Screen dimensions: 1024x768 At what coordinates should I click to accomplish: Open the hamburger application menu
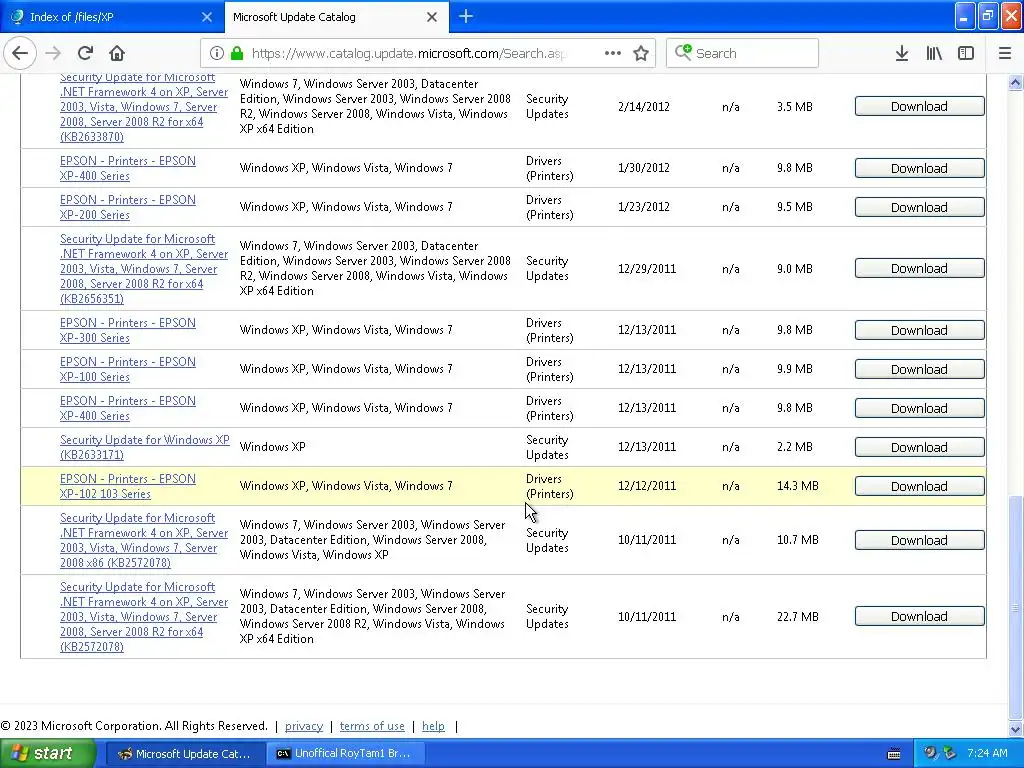tap(1004, 53)
